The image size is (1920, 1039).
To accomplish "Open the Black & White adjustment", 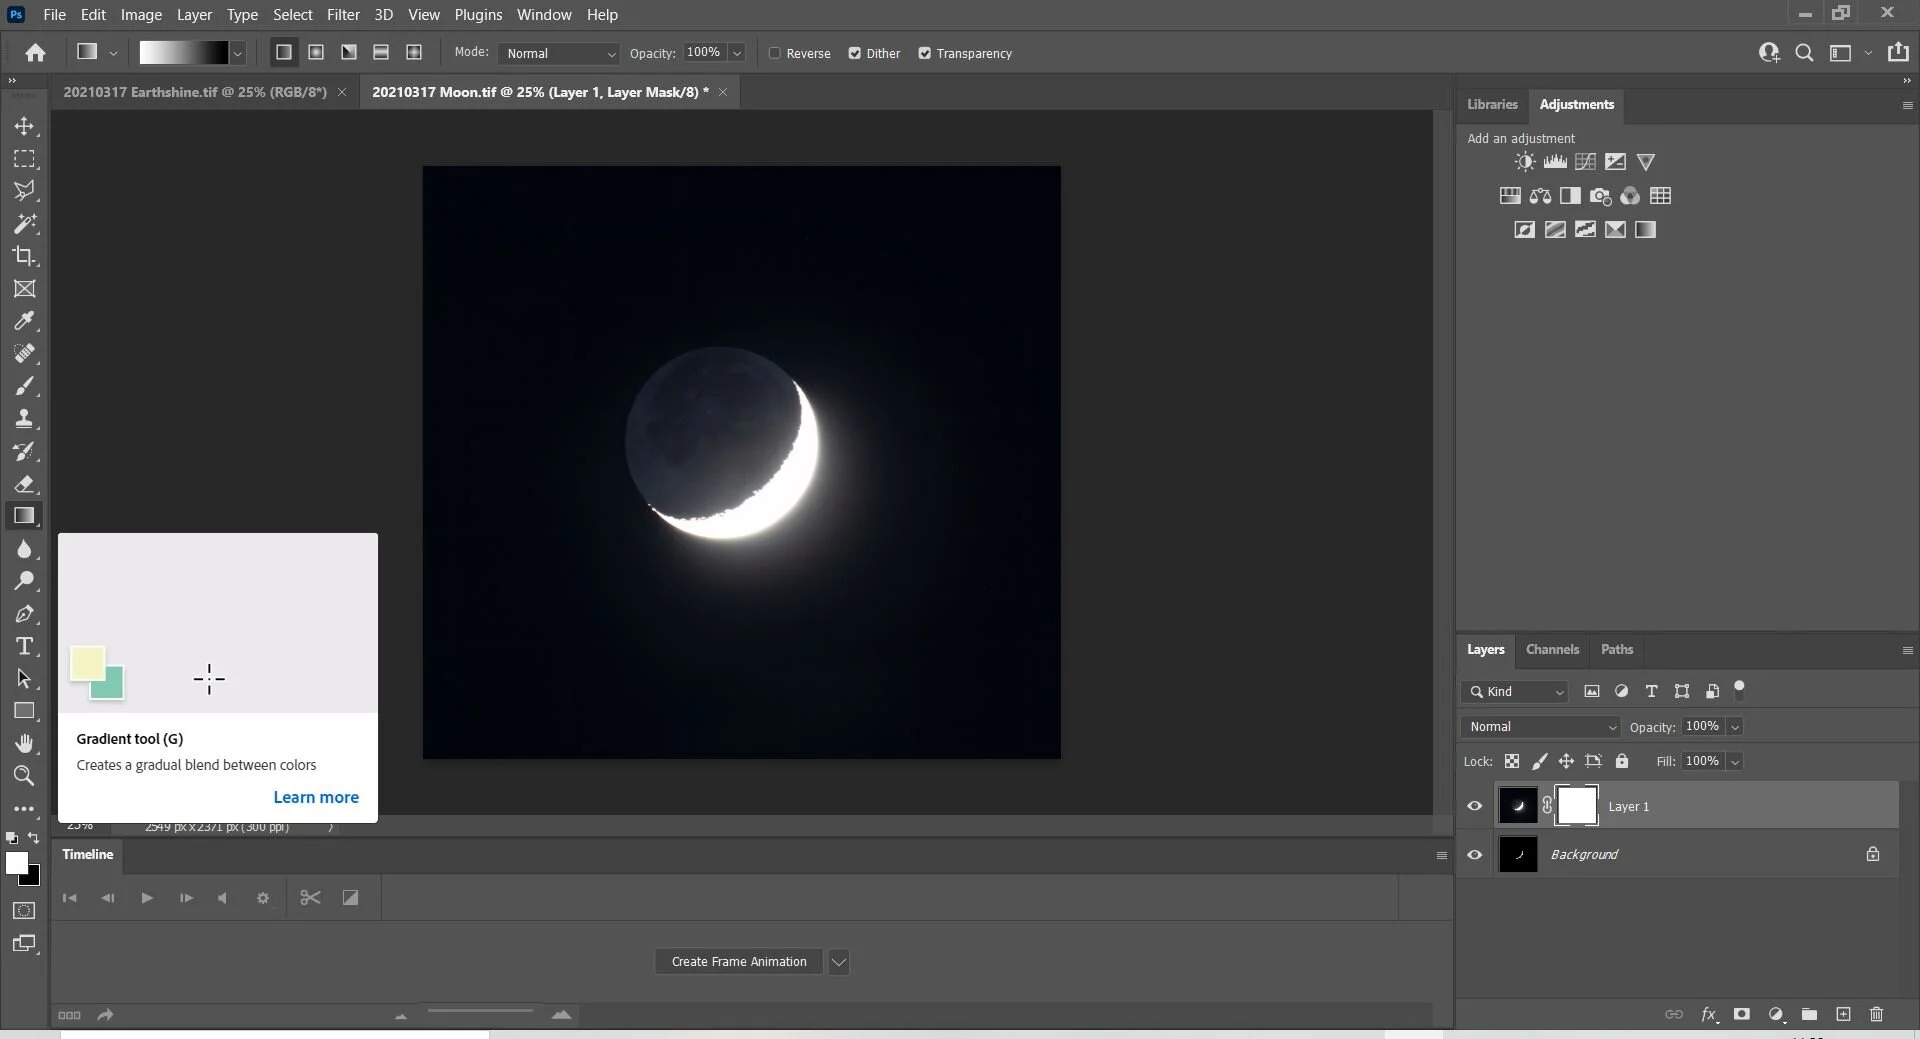I will pos(1571,196).
